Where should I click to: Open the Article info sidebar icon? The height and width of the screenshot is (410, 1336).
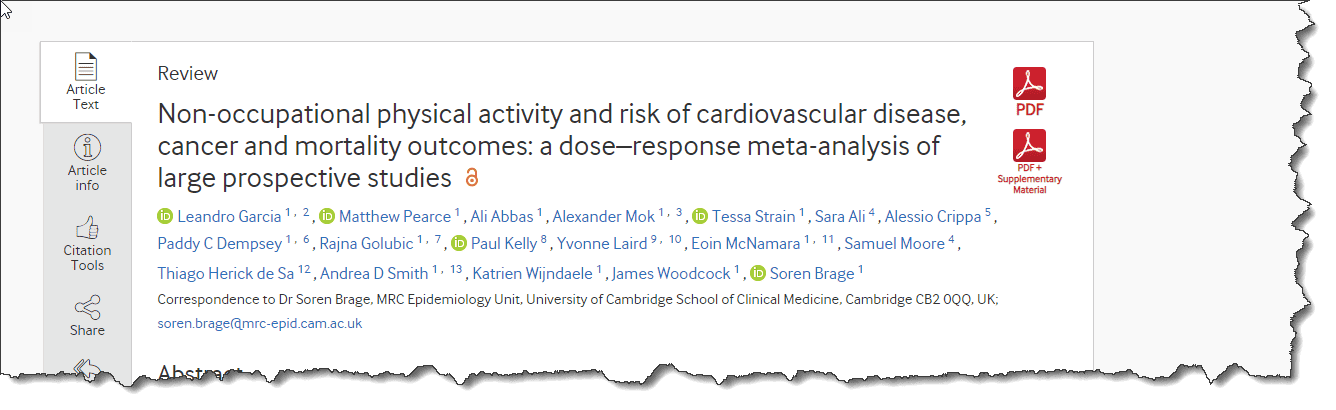point(87,147)
